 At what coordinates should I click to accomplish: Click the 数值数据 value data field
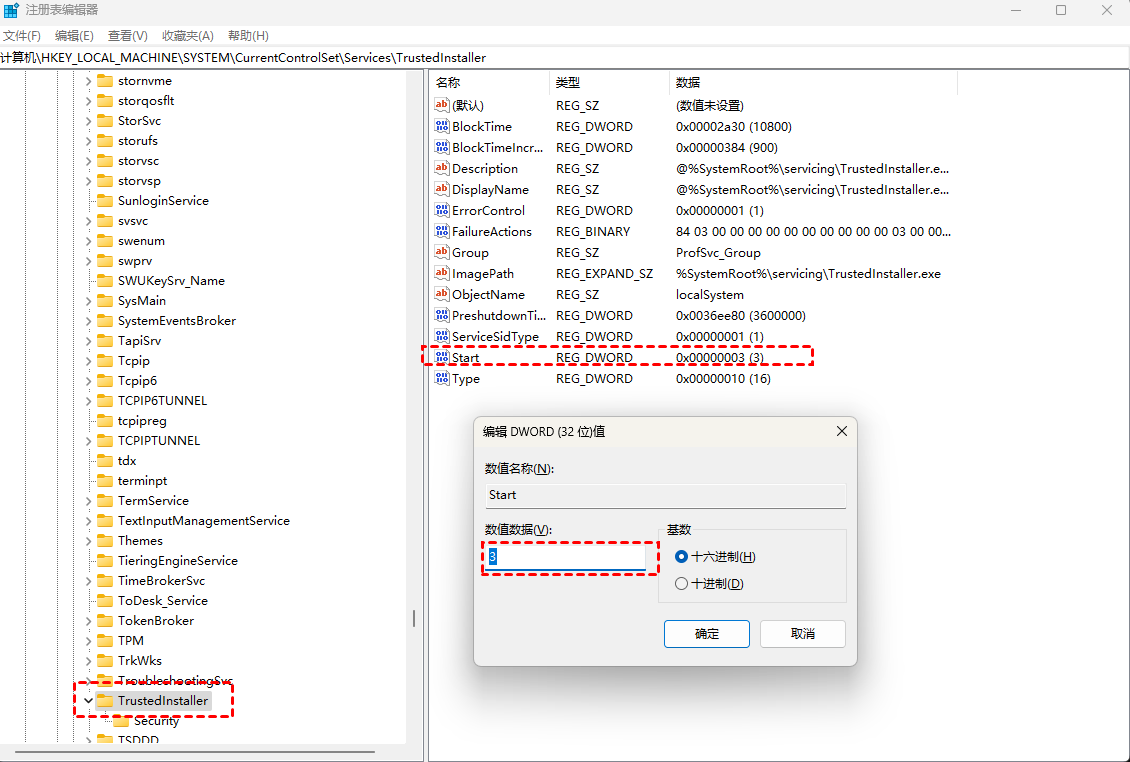coord(566,557)
